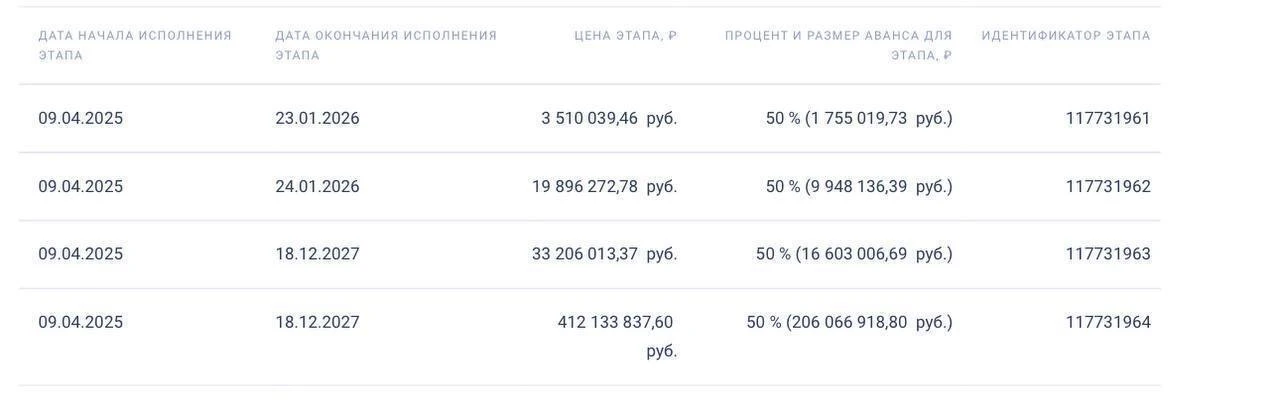This screenshot has height=401, width=1280.
Task: Click the "Процент и размер аванса" column header
Action: pos(838,45)
